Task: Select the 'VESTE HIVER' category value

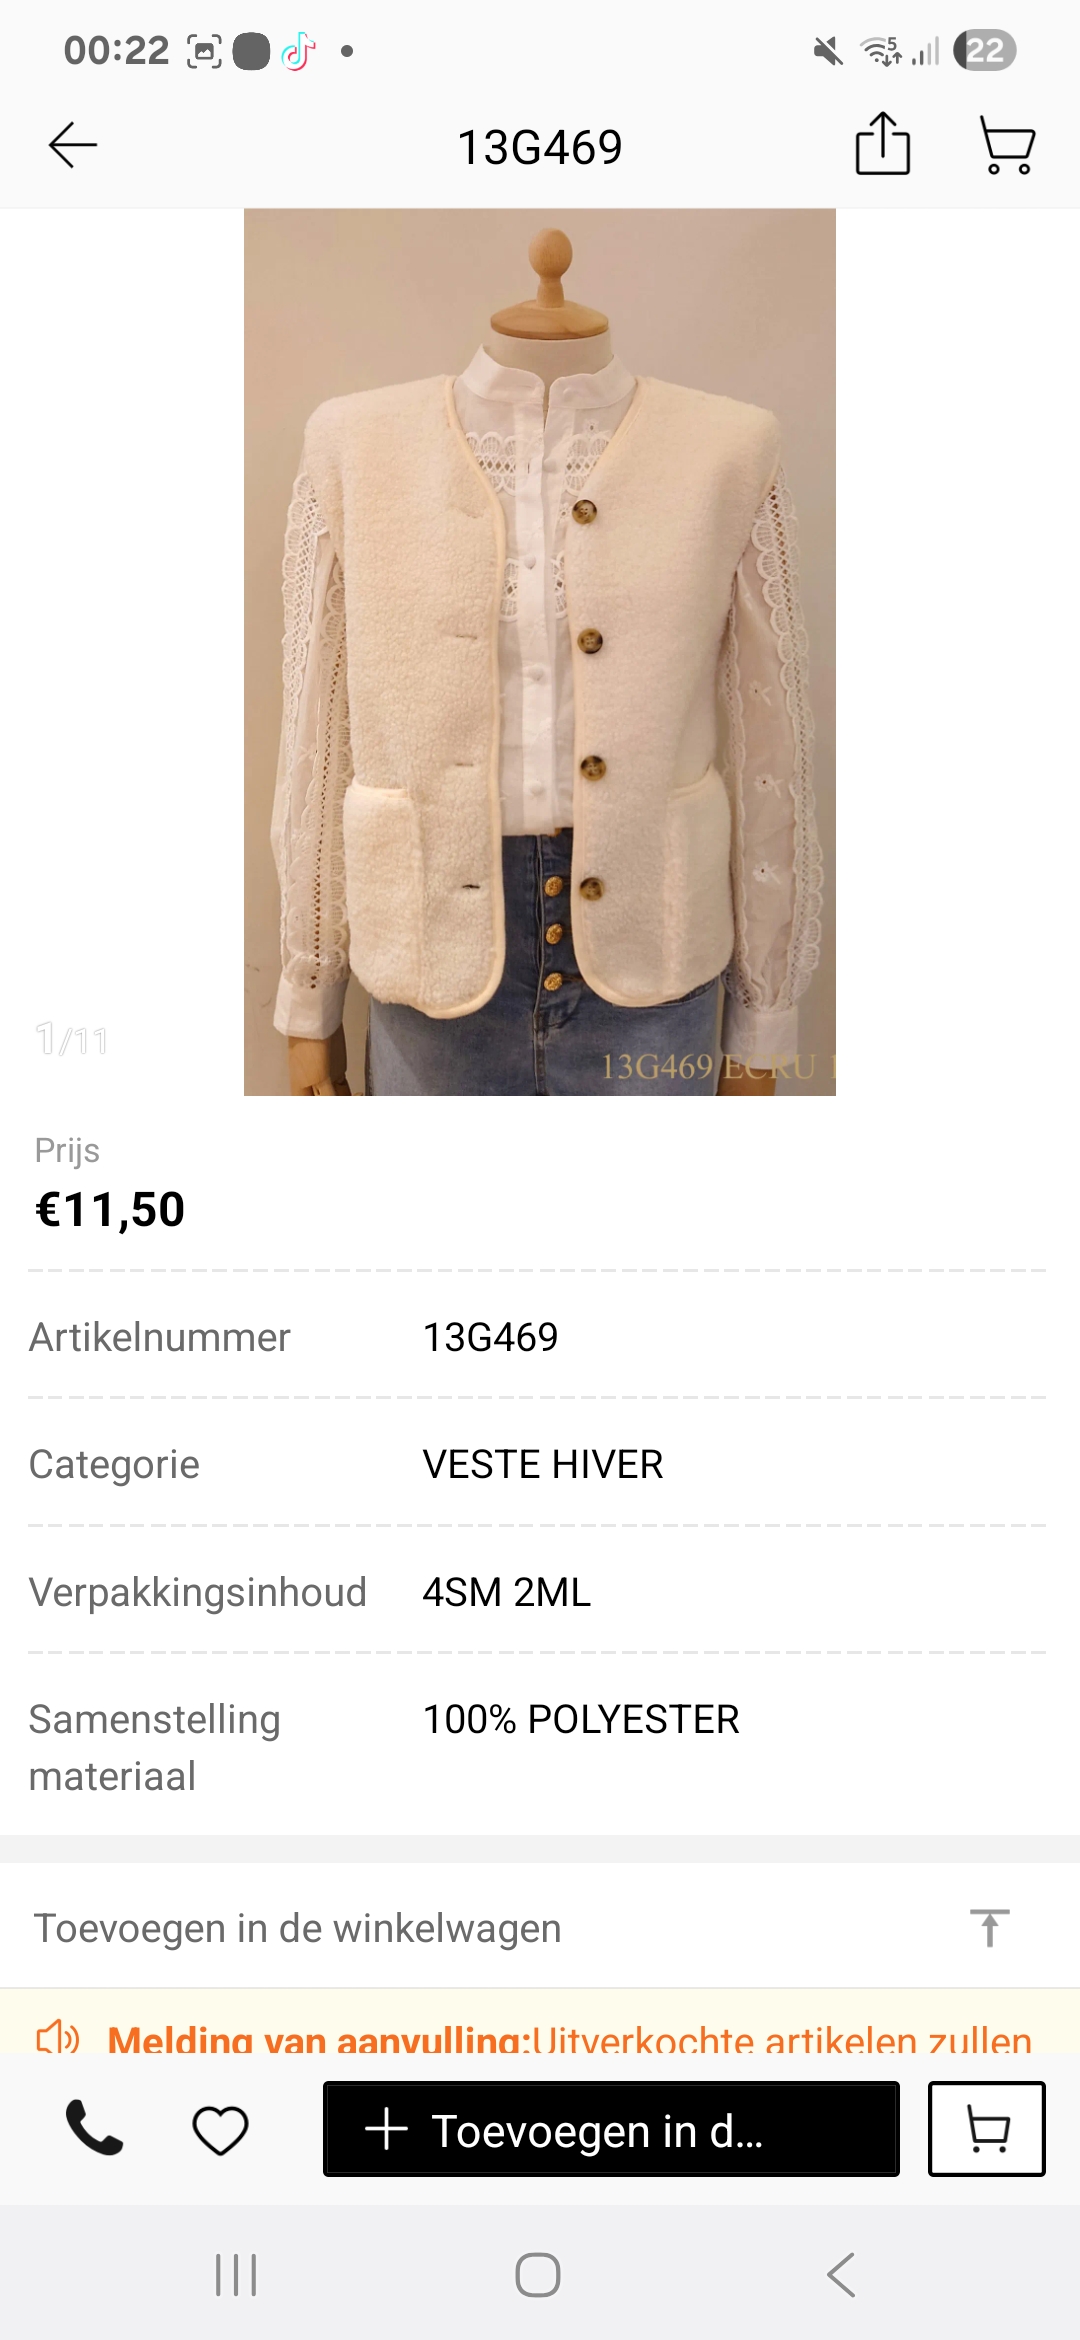Action: (543, 1464)
